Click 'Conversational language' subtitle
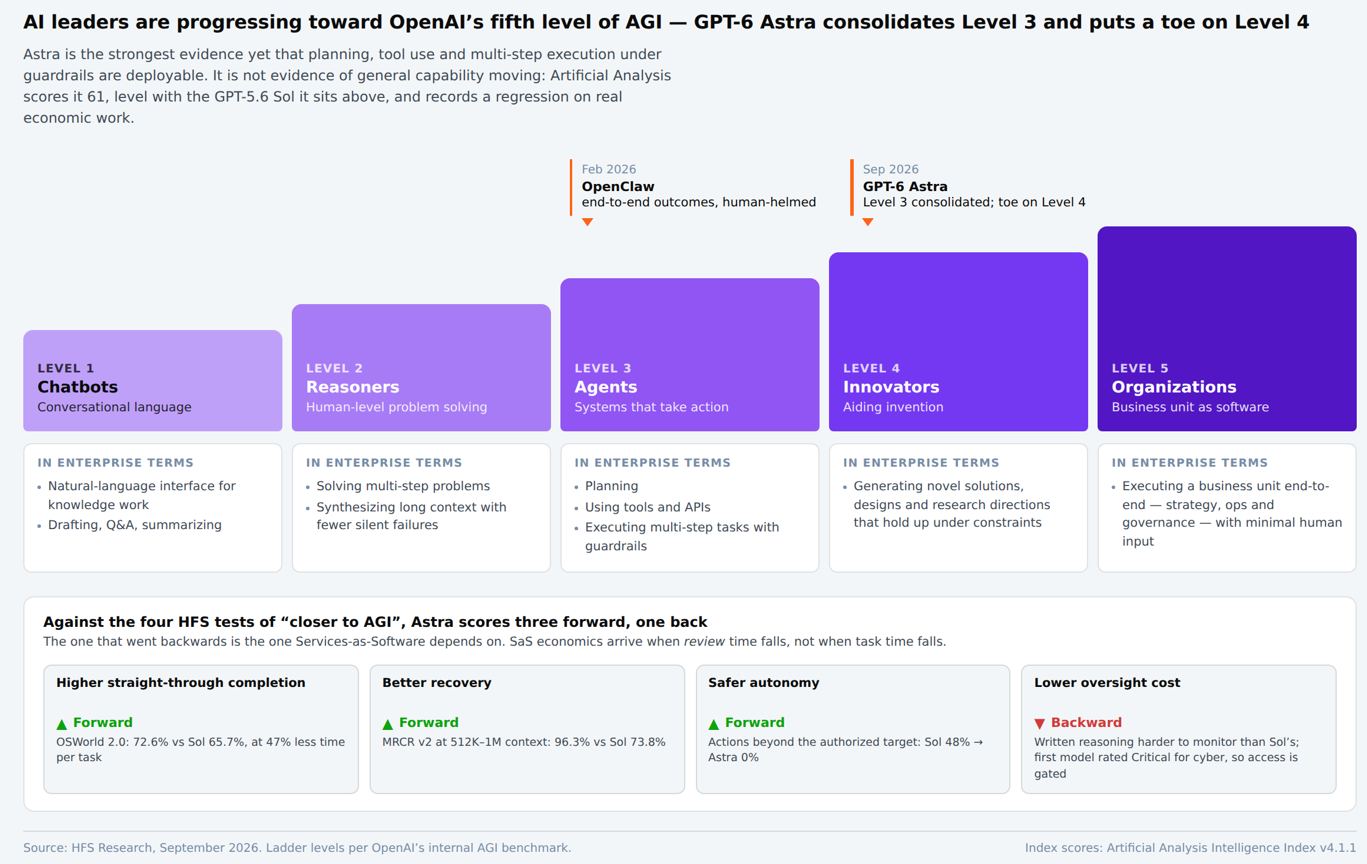 (x=114, y=407)
